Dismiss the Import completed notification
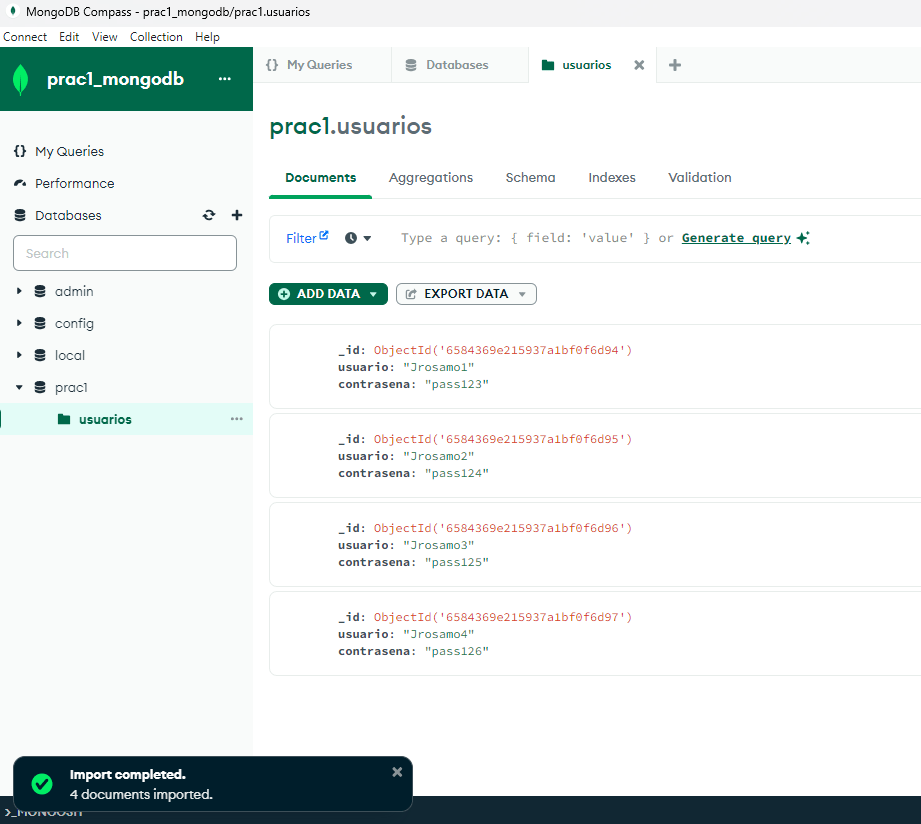This screenshot has width=921, height=824. pos(397,772)
